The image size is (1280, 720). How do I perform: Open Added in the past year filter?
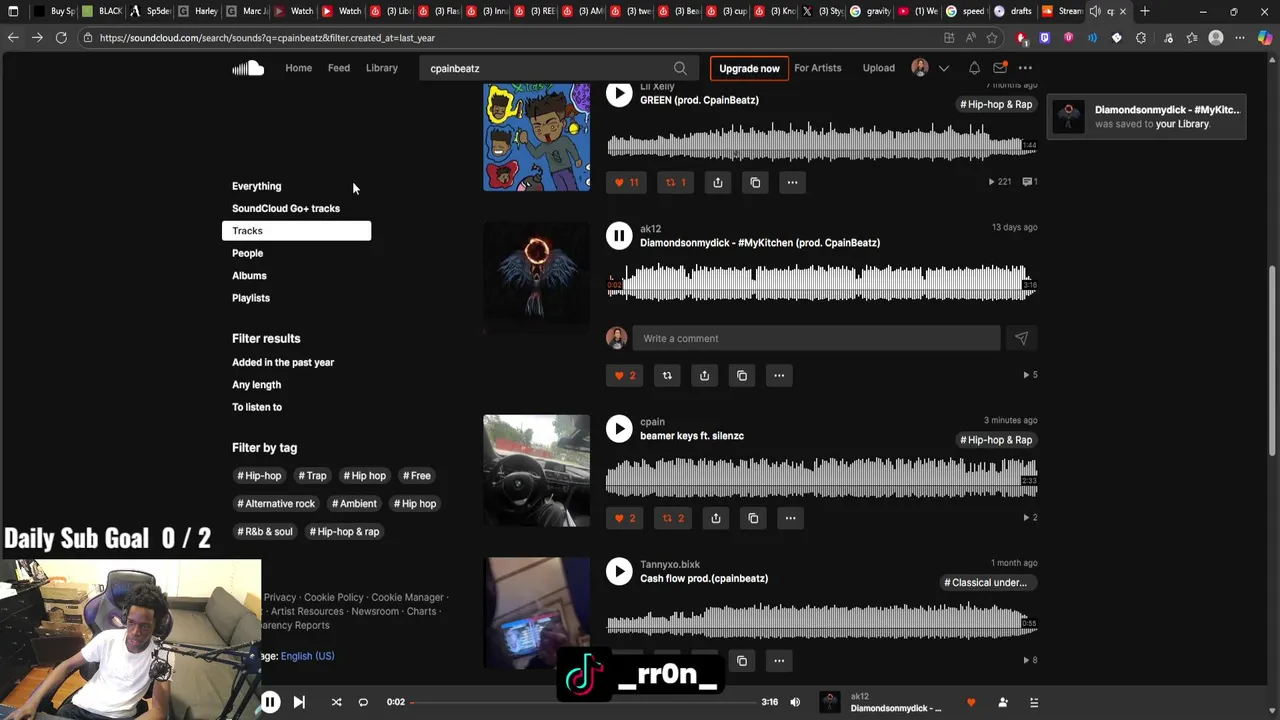(283, 362)
